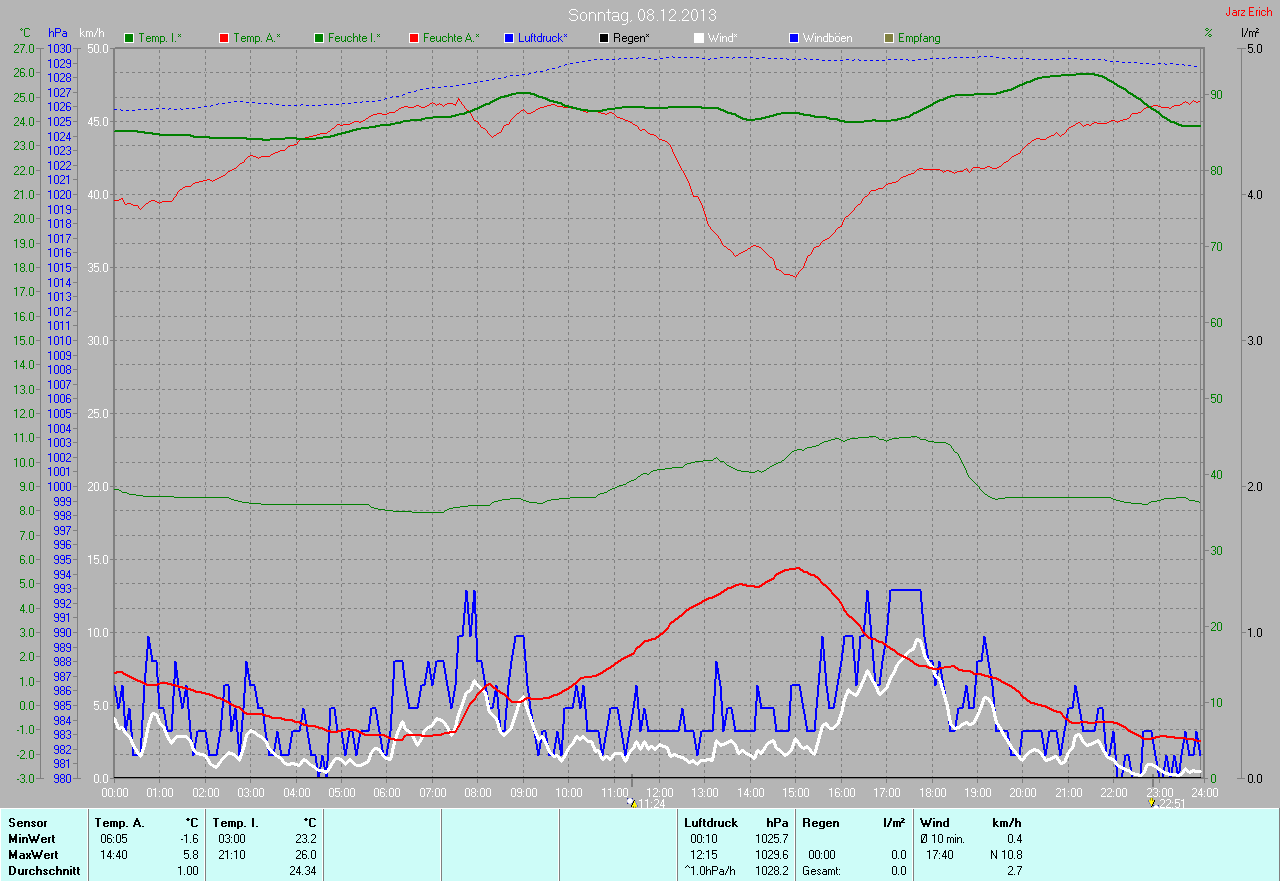This screenshot has width=1280, height=881.
Task: Click the N 10.8 wind gust value
Action: click(x=1004, y=855)
